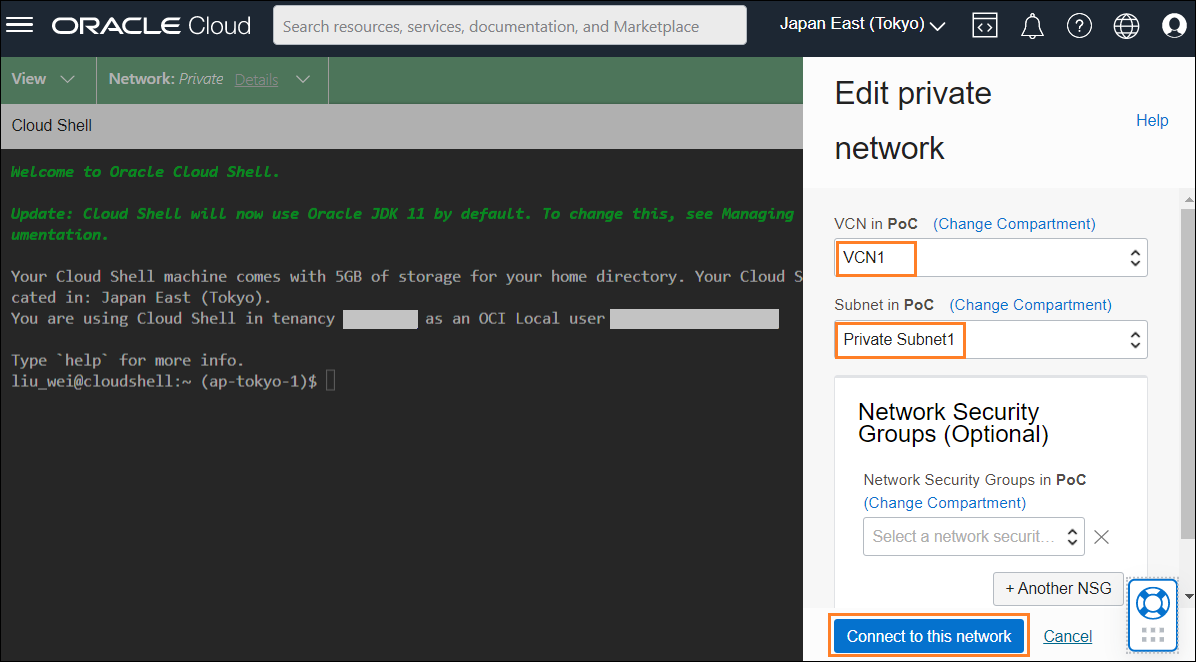Click Connect to this network button
Viewport: 1196px width, 662px height.
928,636
